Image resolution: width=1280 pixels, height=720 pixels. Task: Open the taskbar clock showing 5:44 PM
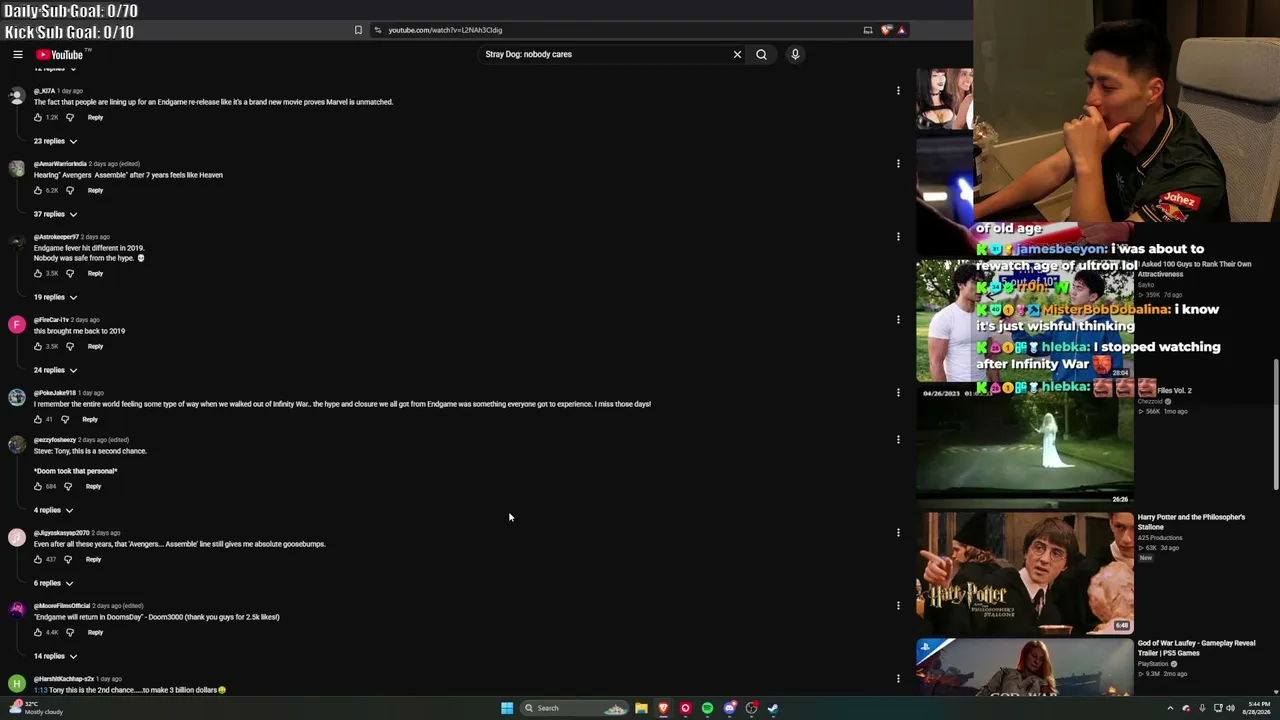click(1257, 708)
